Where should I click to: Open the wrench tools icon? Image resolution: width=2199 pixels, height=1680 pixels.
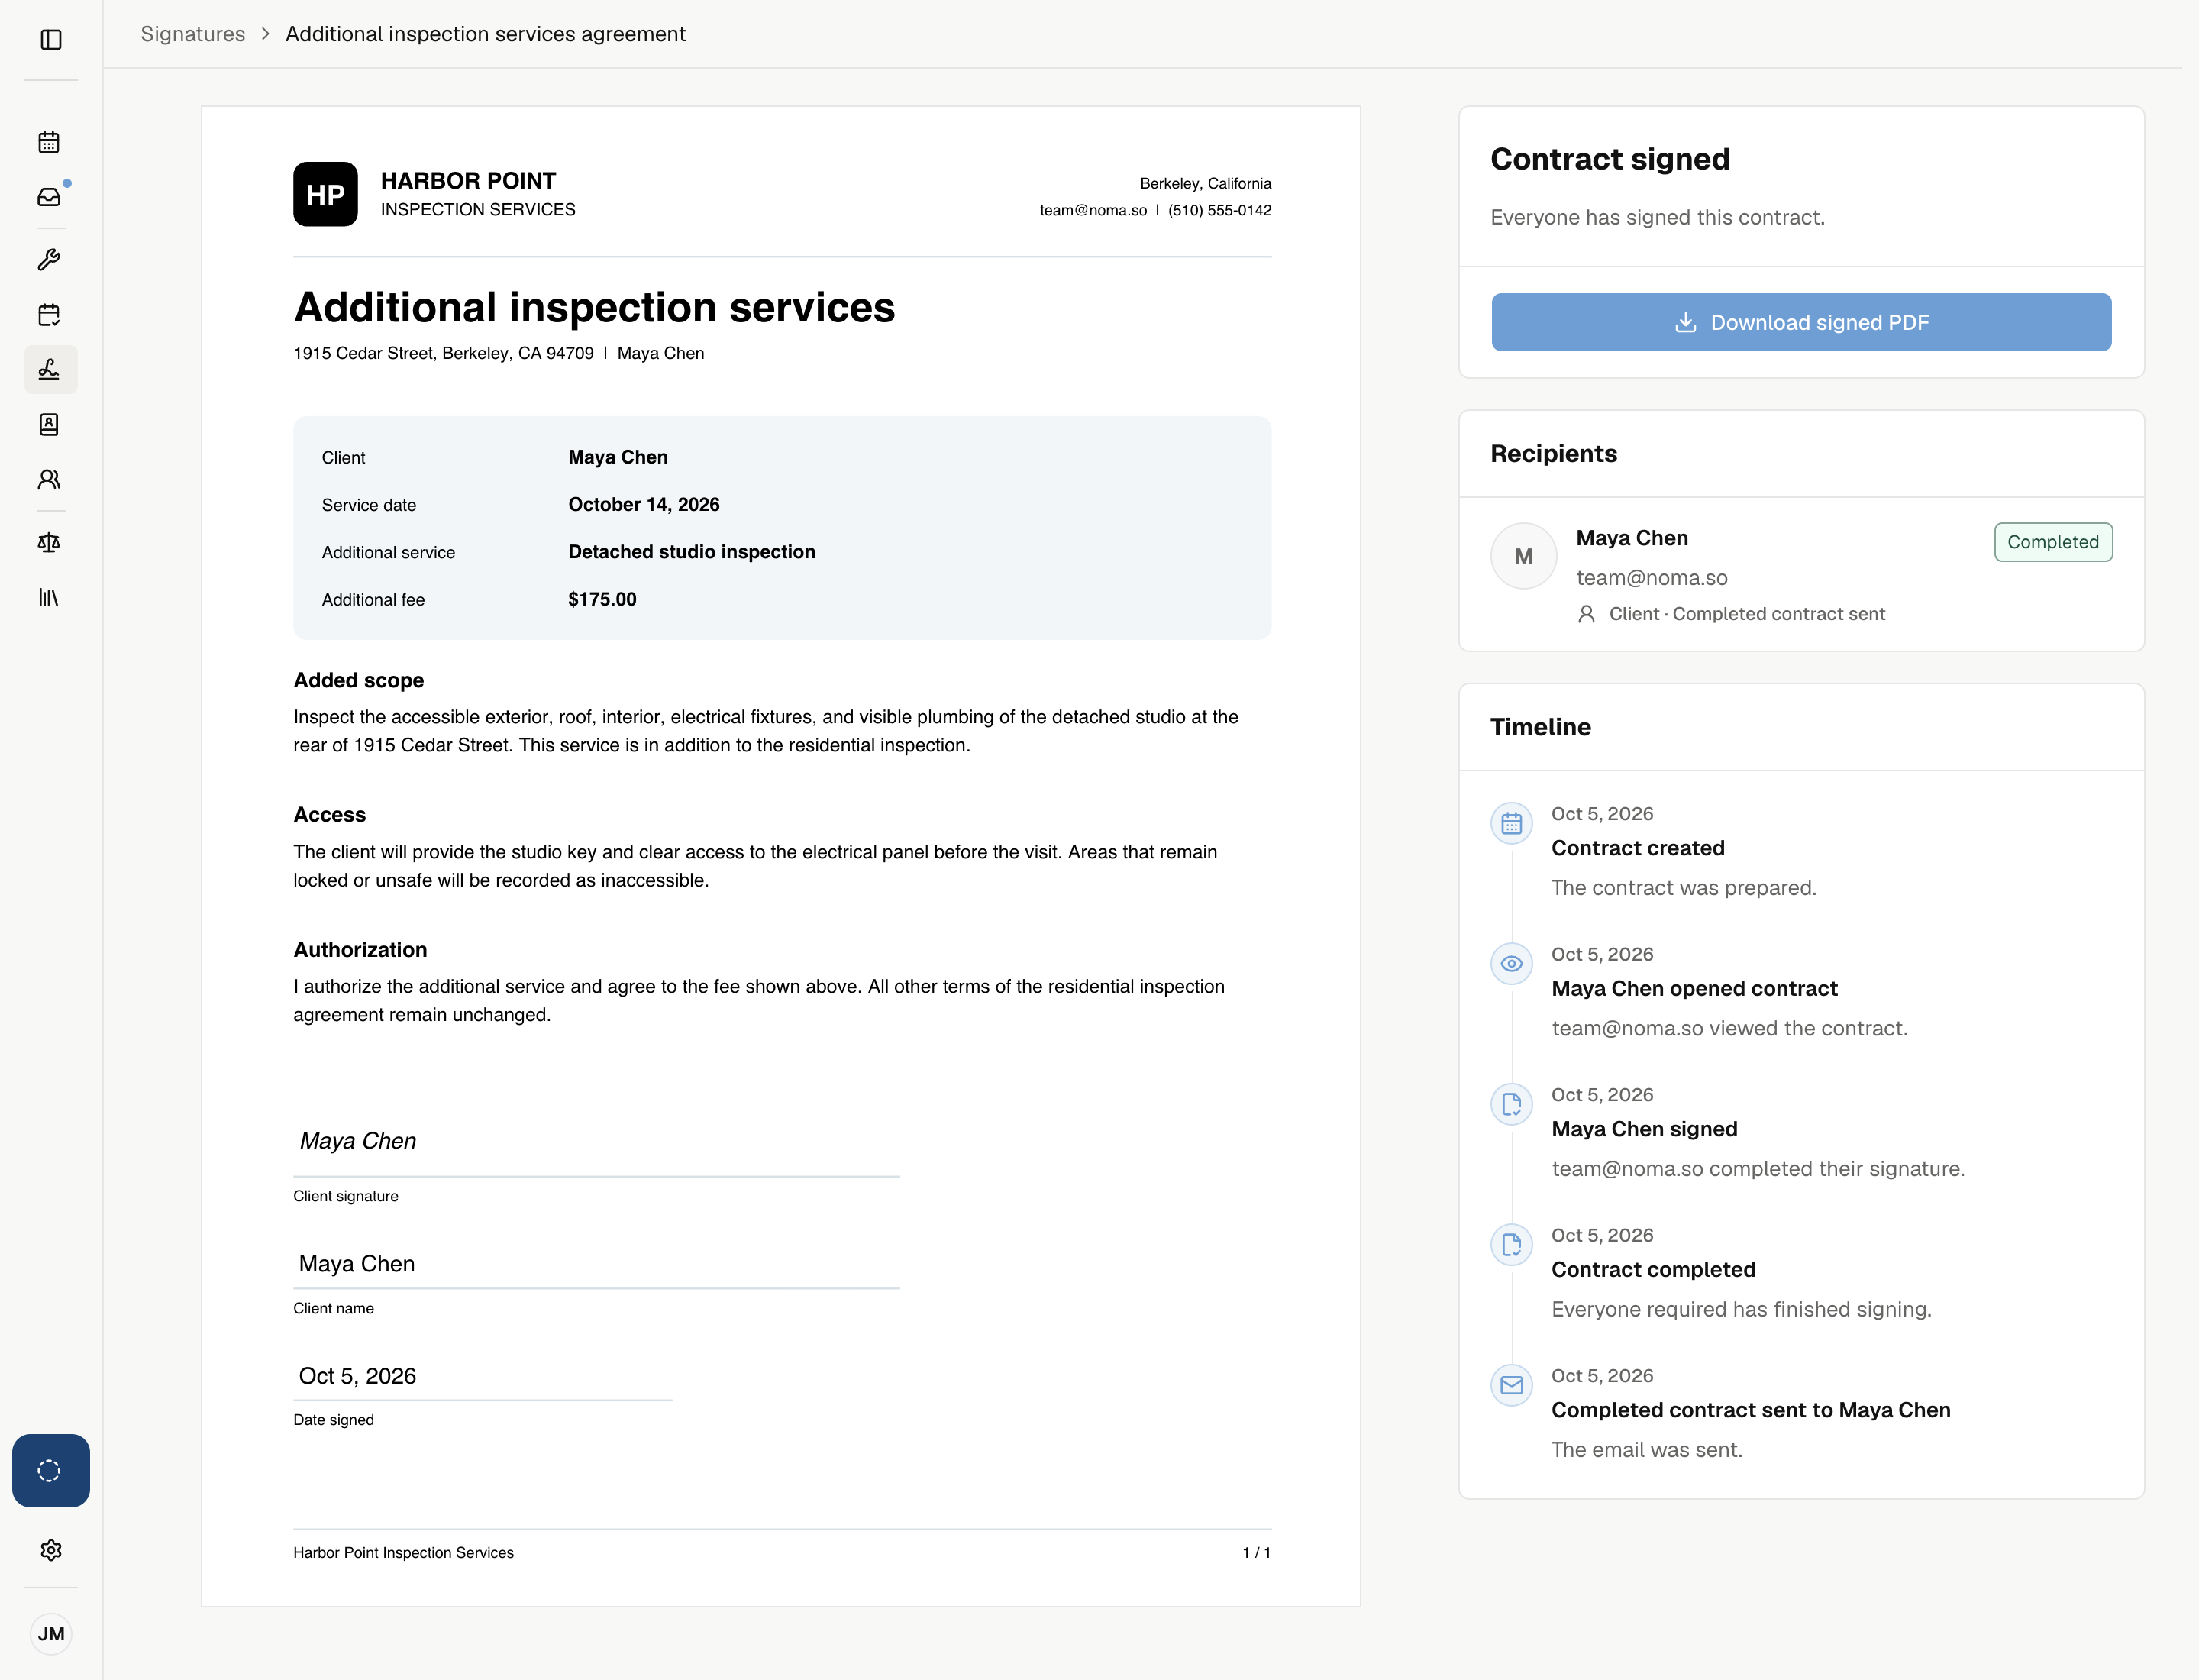[49, 260]
